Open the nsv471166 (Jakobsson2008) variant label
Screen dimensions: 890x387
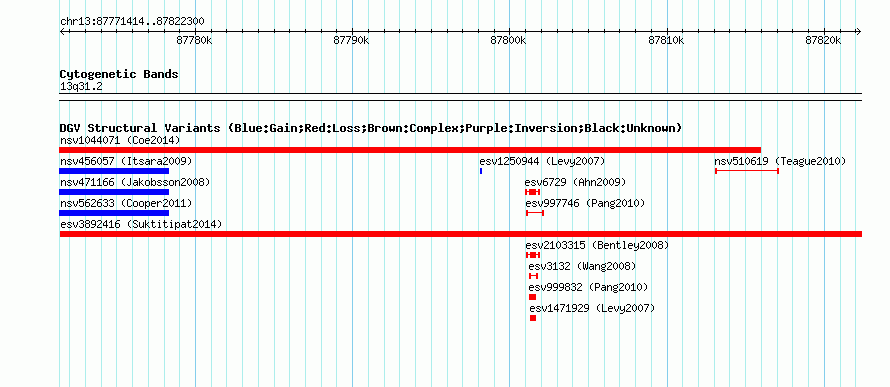135,182
